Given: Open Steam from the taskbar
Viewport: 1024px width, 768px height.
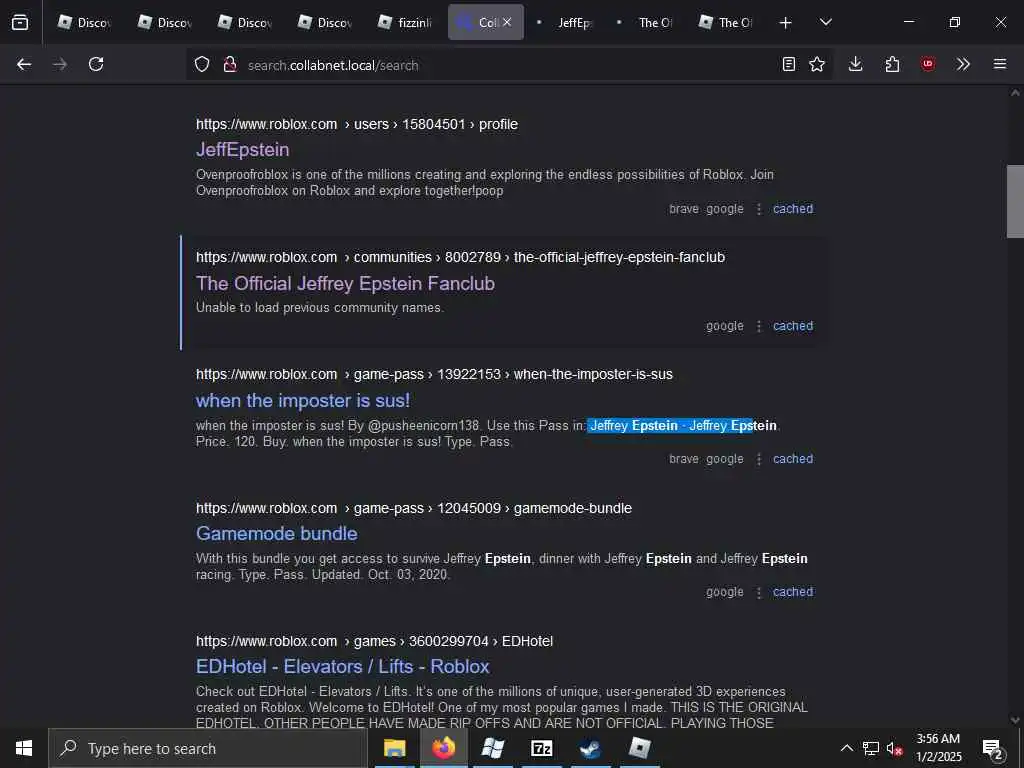Looking at the screenshot, I should pyautogui.click(x=590, y=748).
